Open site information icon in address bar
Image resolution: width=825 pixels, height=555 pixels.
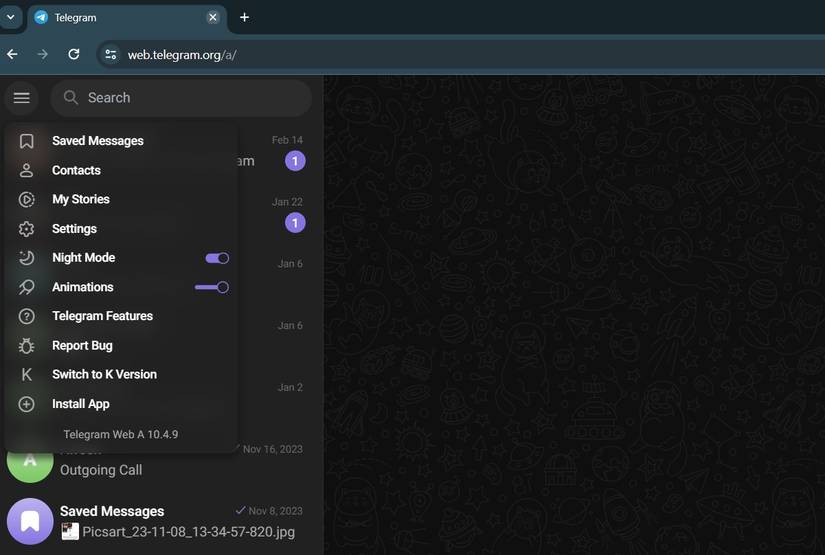tap(110, 55)
